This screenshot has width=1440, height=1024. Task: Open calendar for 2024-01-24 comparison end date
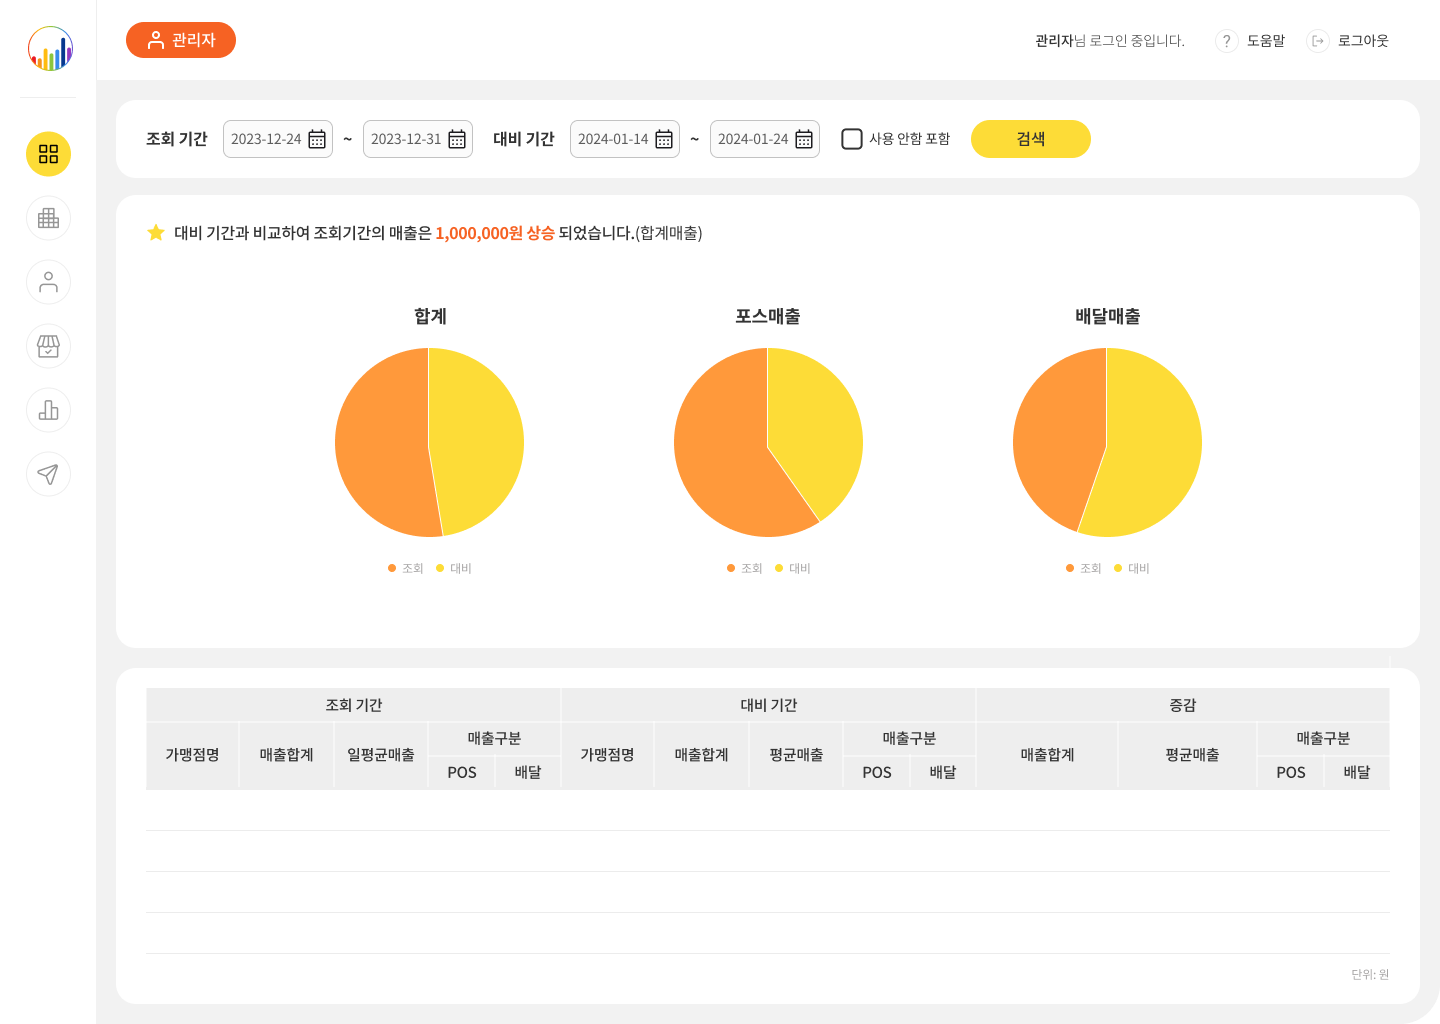[x=804, y=139]
